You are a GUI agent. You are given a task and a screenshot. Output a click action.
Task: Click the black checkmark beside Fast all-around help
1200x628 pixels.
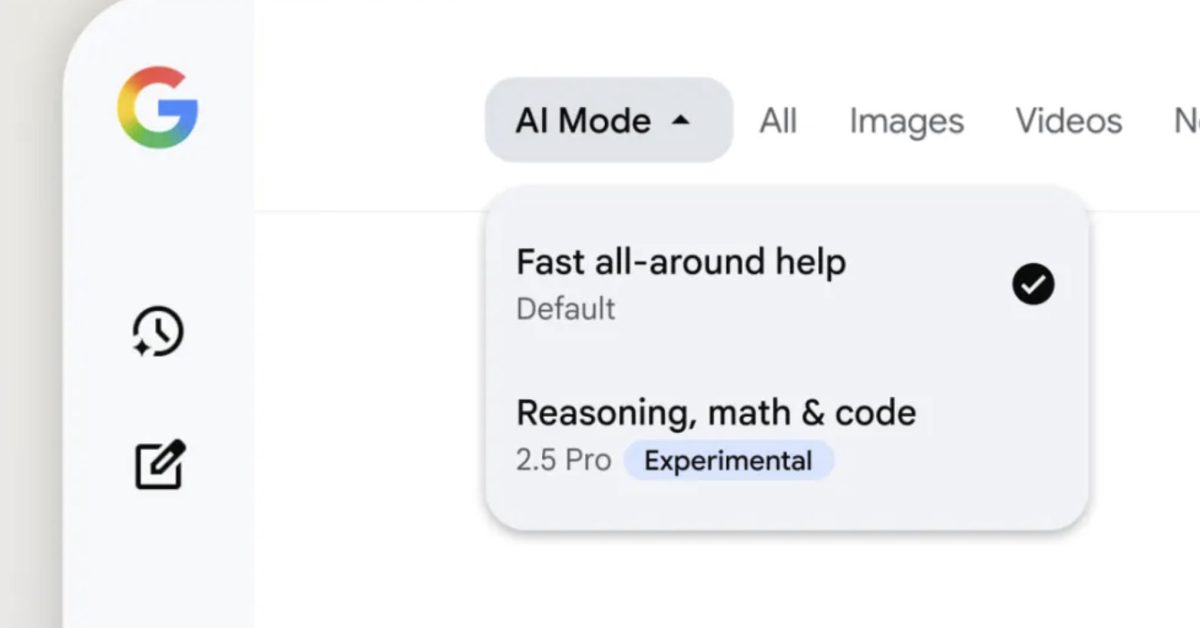pos(1032,285)
